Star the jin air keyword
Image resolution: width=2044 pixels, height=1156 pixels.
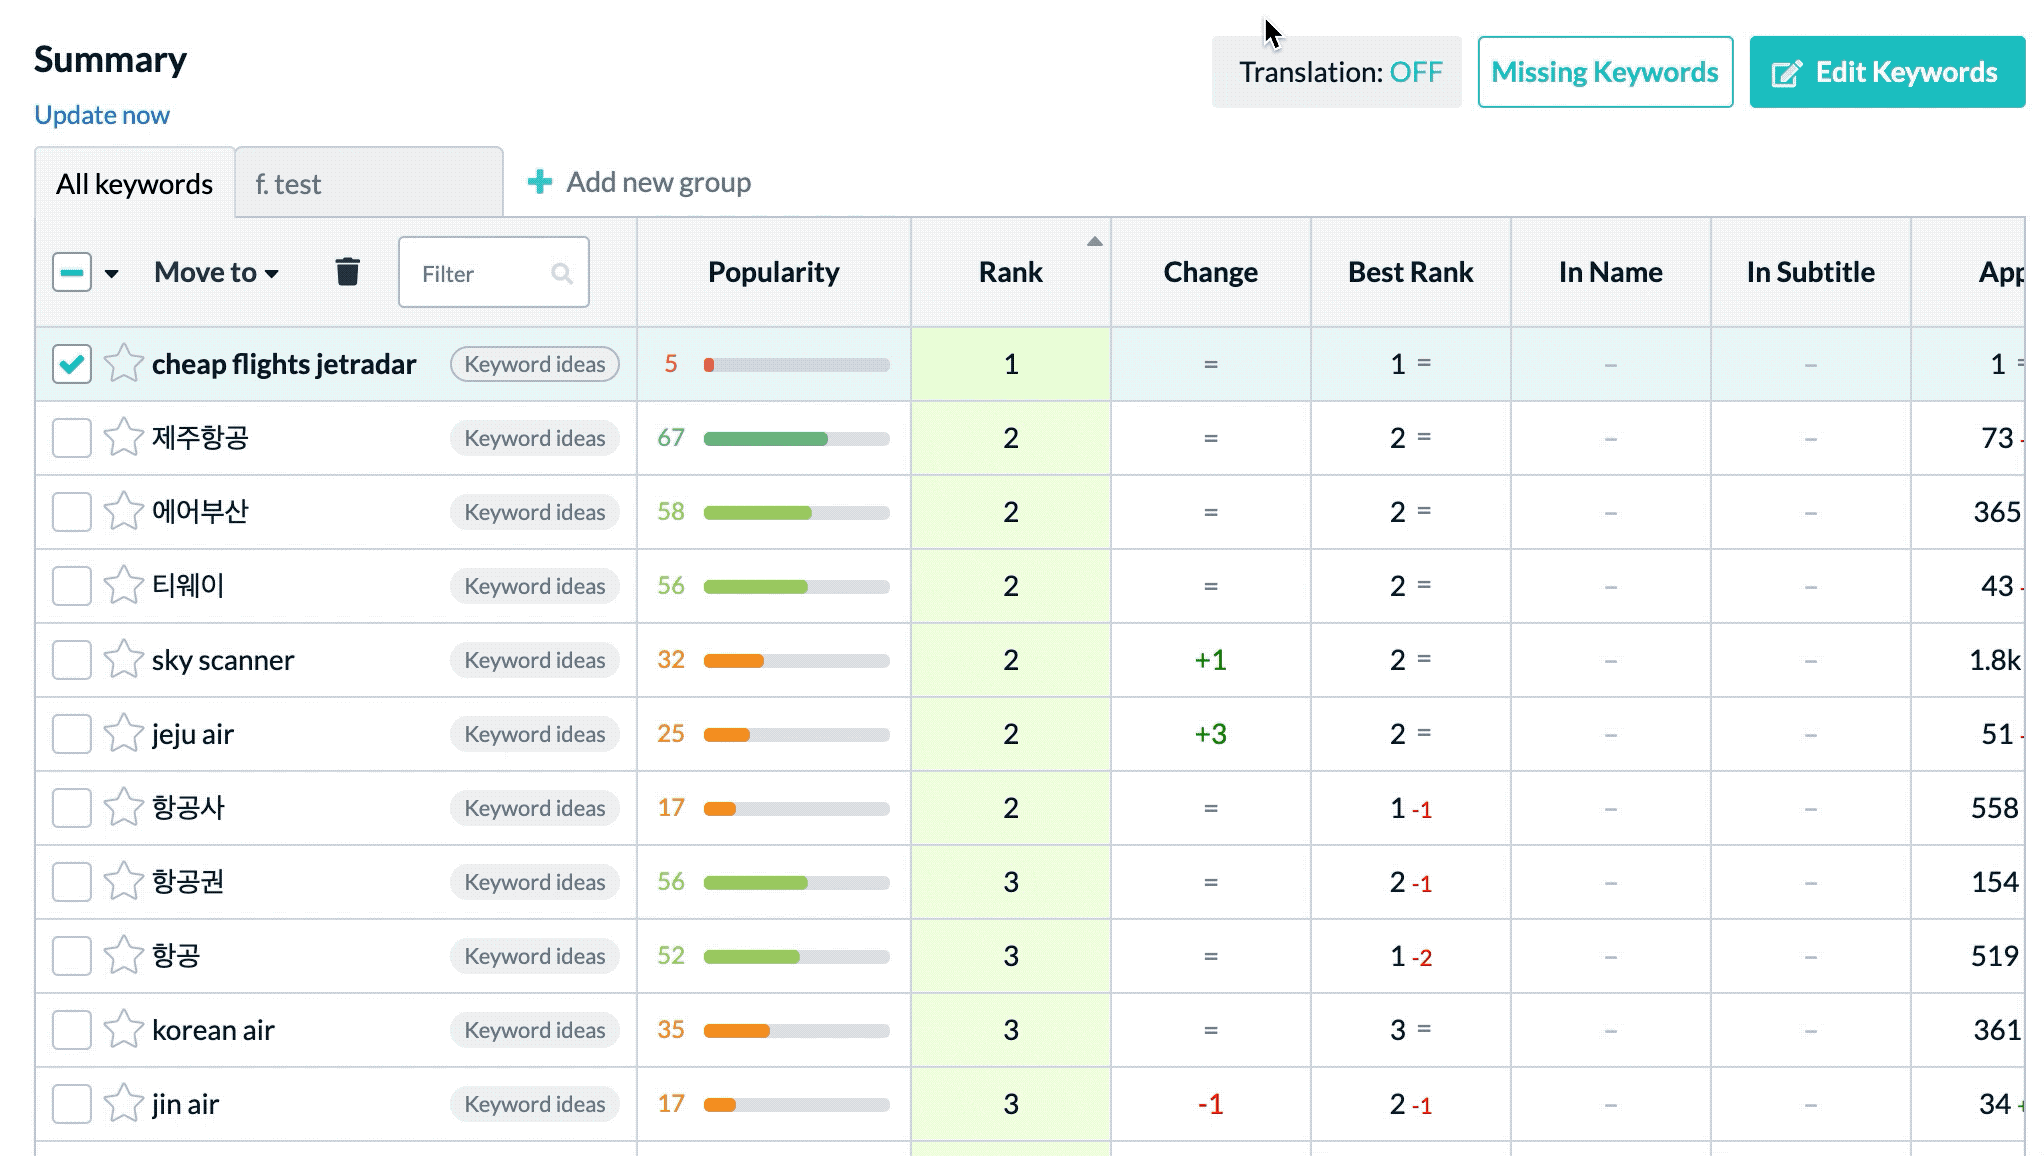pos(124,1103)
